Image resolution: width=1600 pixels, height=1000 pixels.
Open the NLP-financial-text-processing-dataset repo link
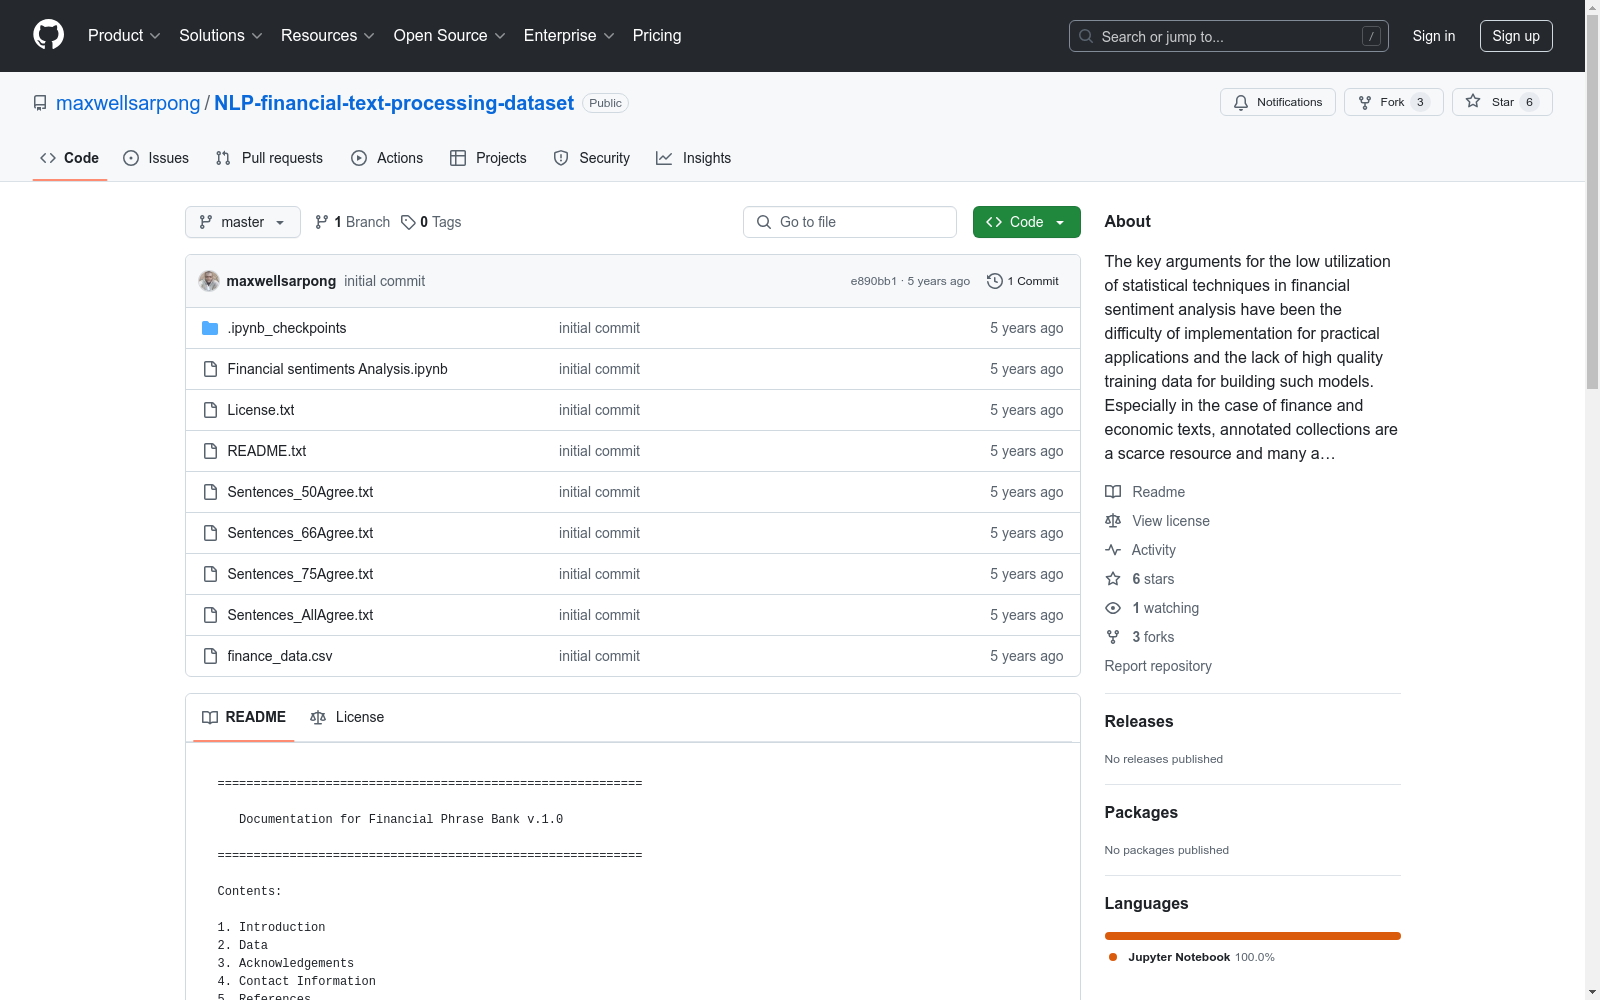(394, 103)
